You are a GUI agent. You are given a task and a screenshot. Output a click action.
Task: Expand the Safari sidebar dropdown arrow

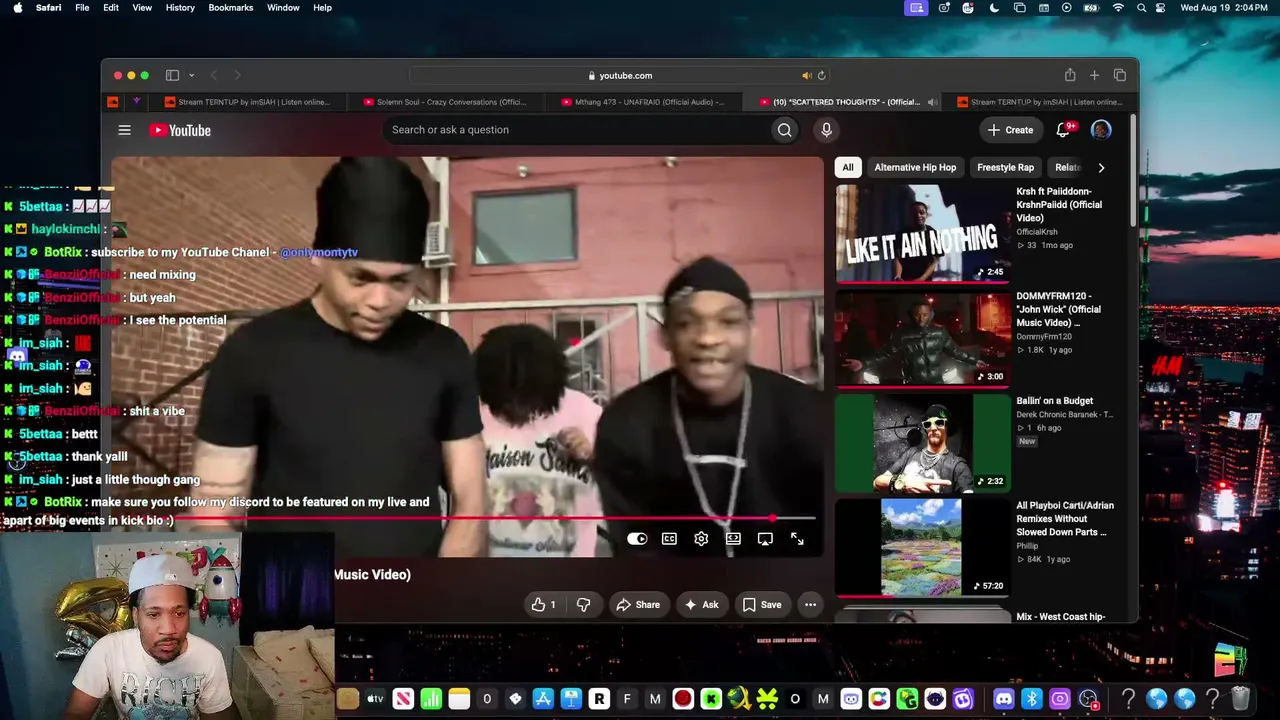pyautogui.click(x=190, y=75)
